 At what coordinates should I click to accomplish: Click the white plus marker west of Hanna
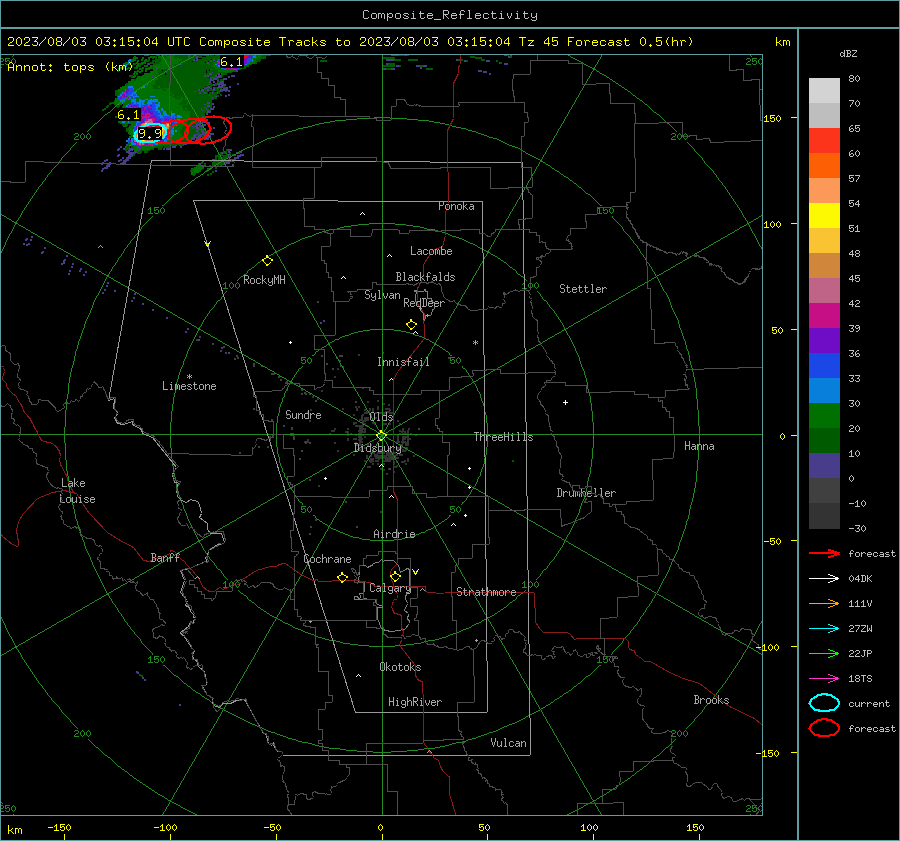point(565,402)
